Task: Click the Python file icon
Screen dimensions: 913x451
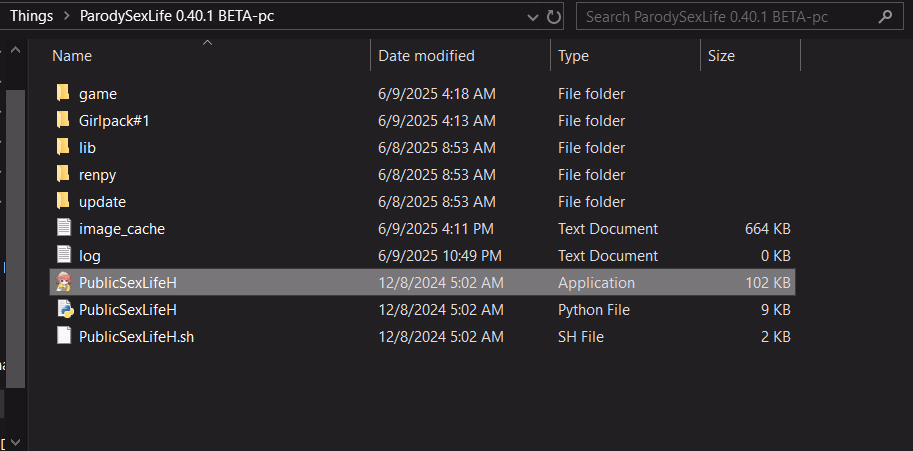Action: pyautogui.click(x=63, y=309)
